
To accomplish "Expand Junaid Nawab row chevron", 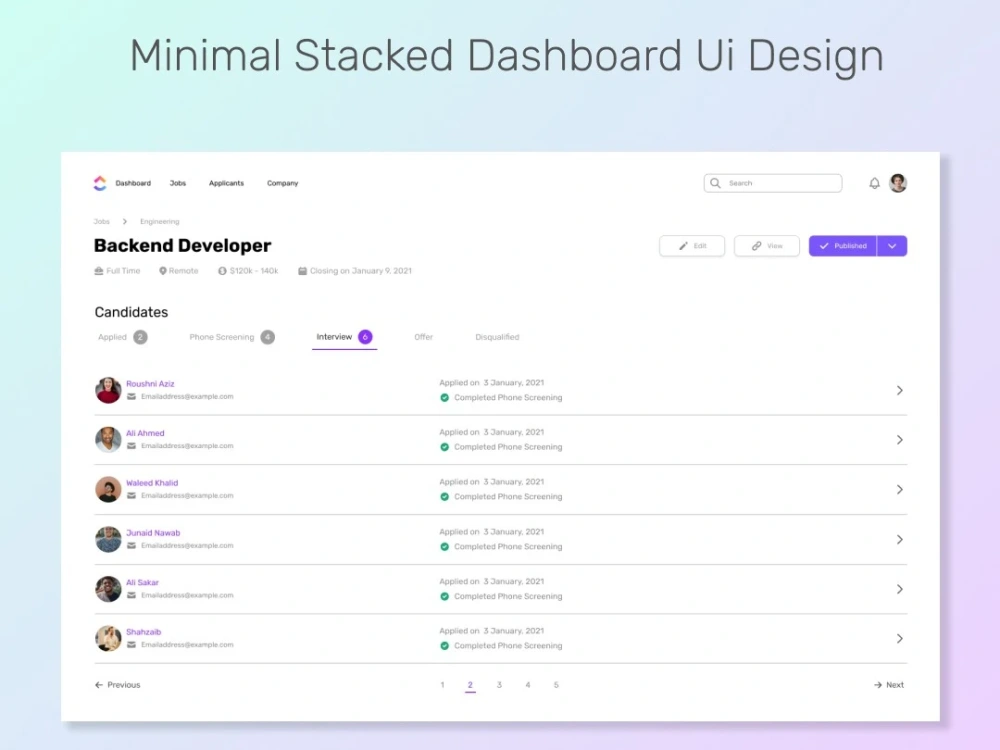I will [x=900, y=540].
